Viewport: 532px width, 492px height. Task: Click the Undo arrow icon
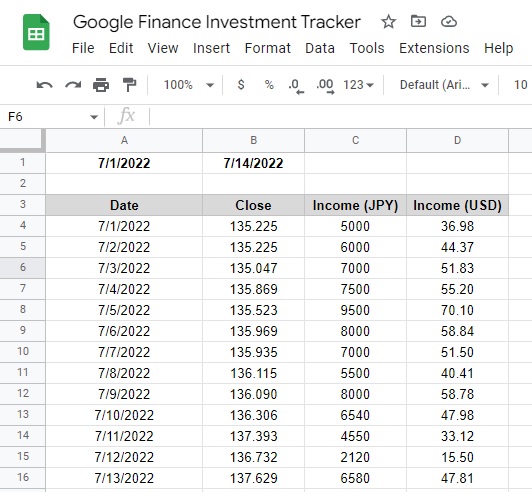pyautogui.click(x=44, y=85)
